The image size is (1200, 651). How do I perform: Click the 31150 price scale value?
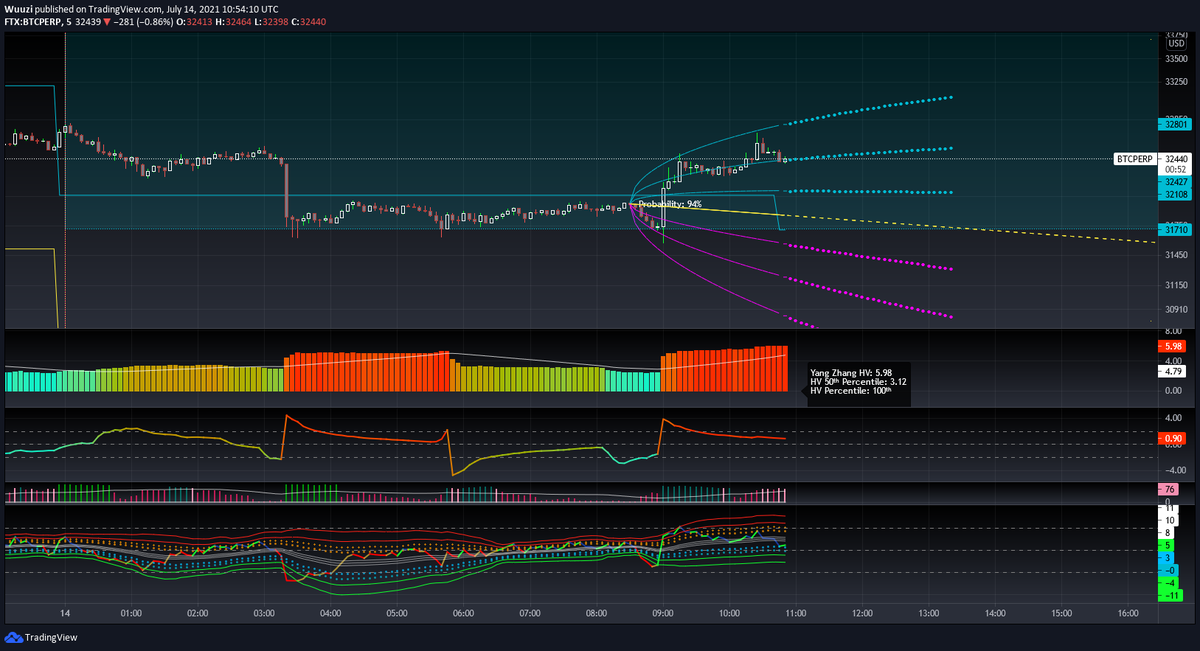[x=1176, y=285]
